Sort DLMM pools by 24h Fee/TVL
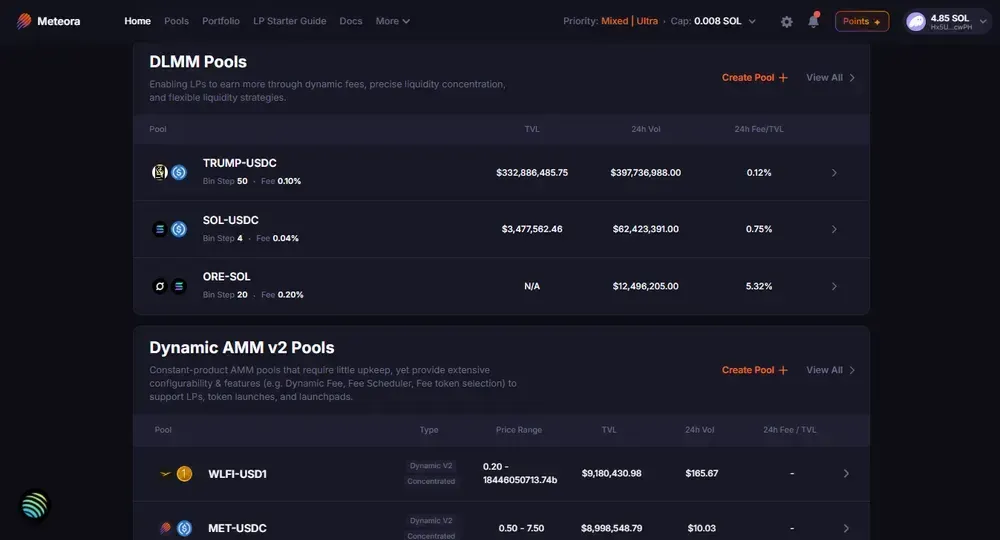 click(759, 129)
